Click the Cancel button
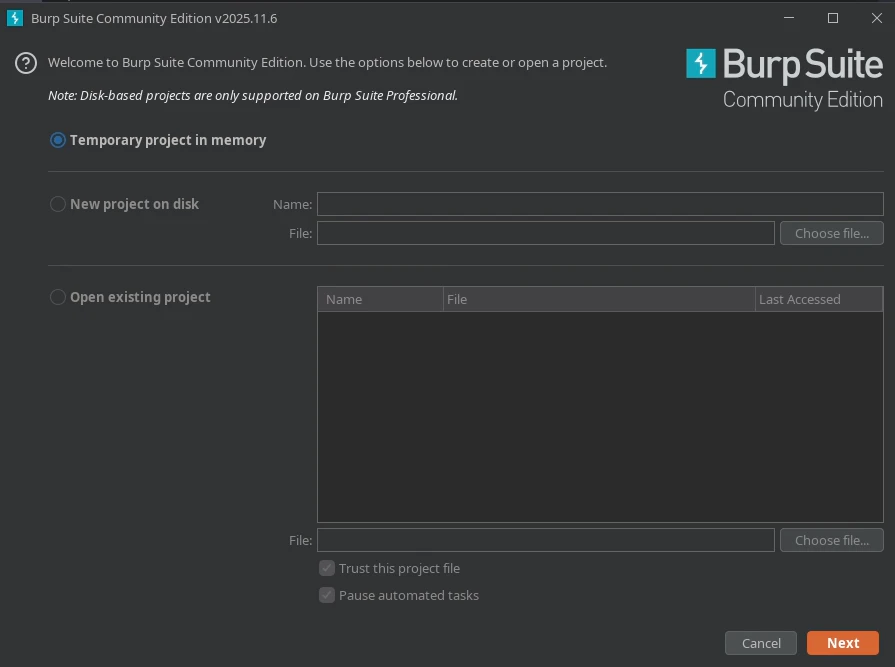 (760, 643)
